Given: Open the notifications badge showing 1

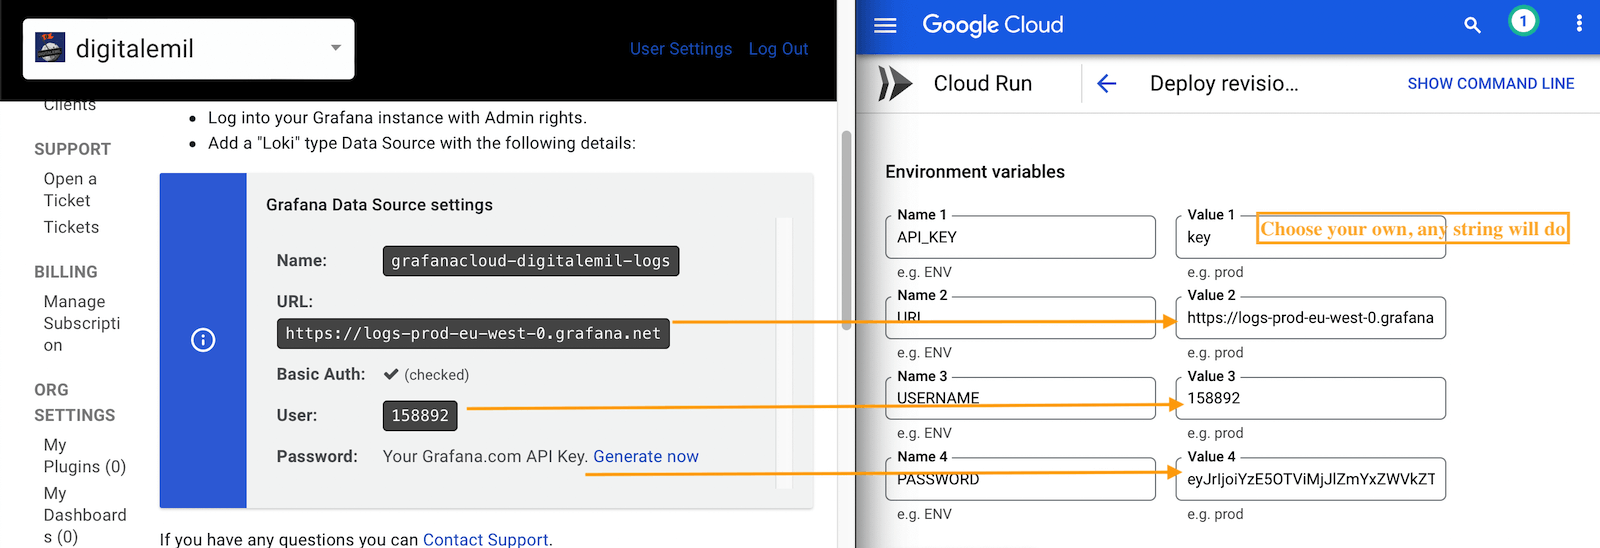Looking at the screenshot, I should pyautogui.click(x=1523, y=21).
